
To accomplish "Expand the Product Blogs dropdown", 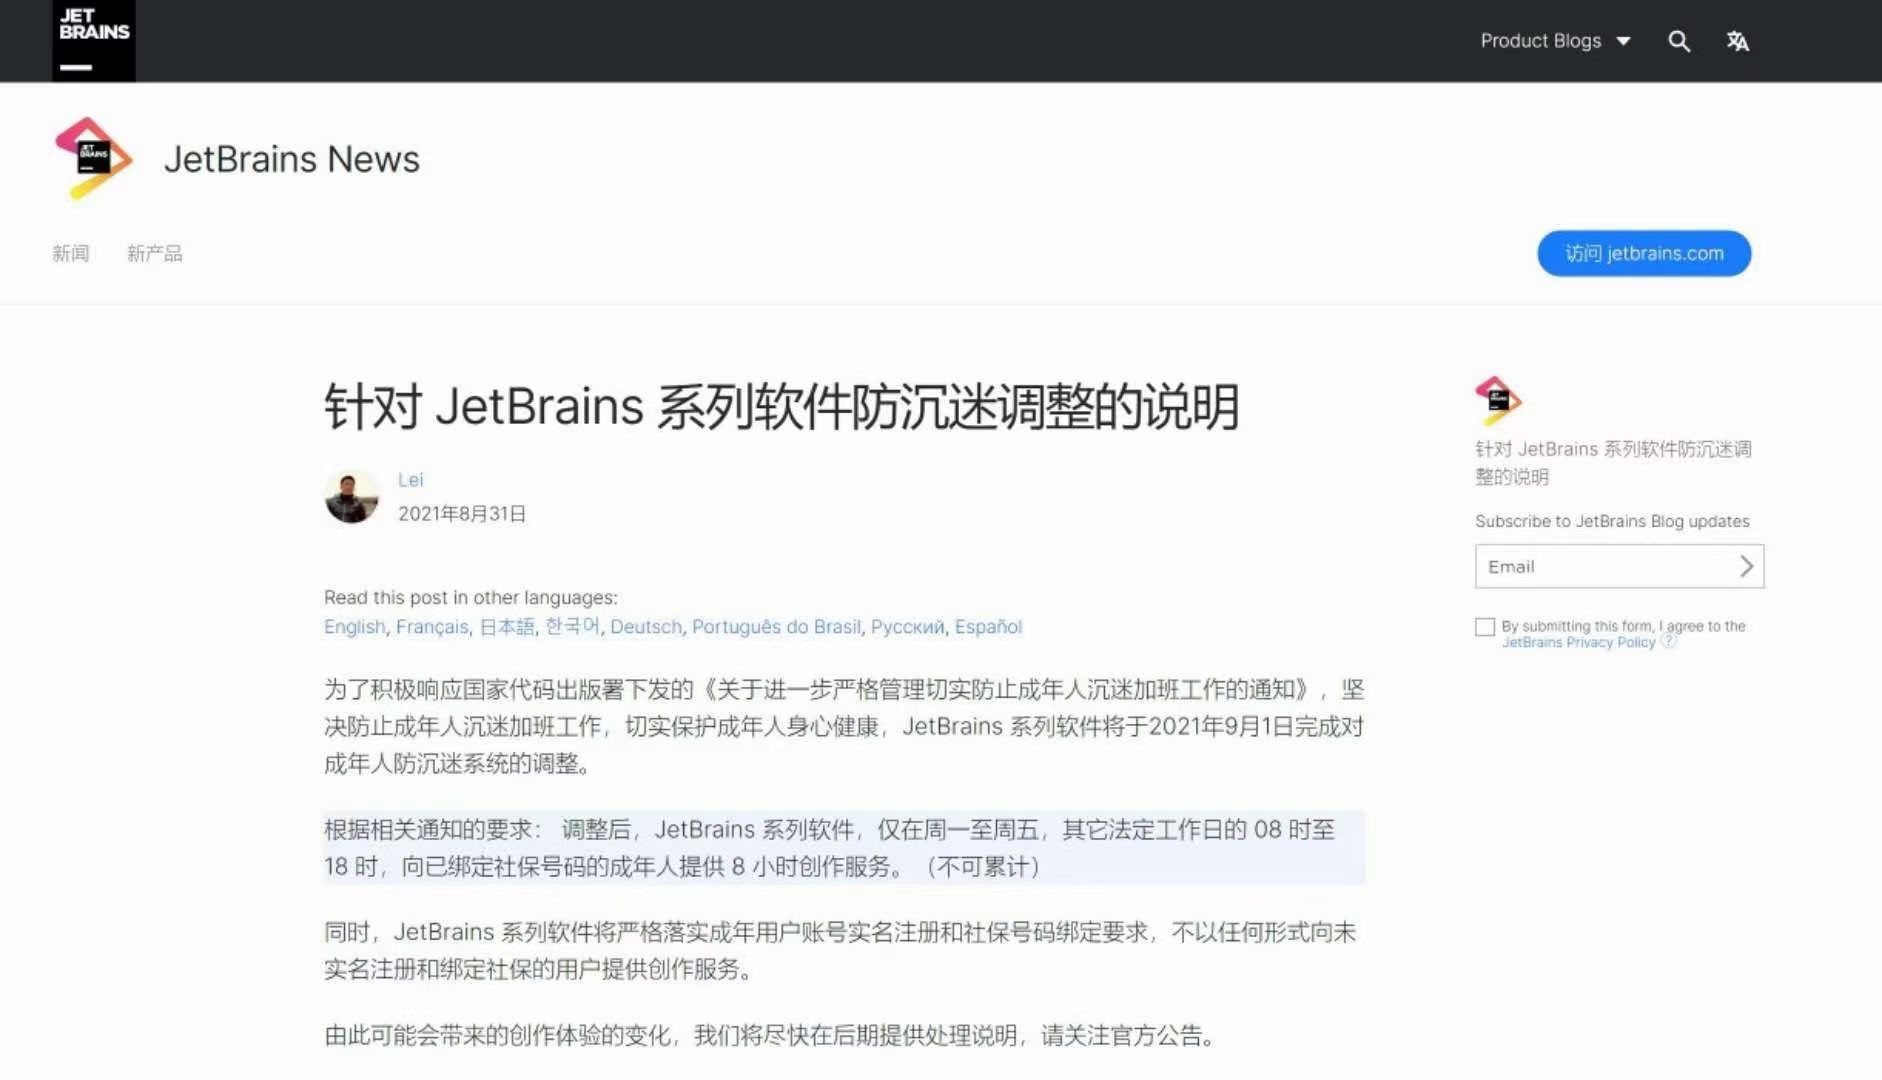I will tap(1555, 41).
